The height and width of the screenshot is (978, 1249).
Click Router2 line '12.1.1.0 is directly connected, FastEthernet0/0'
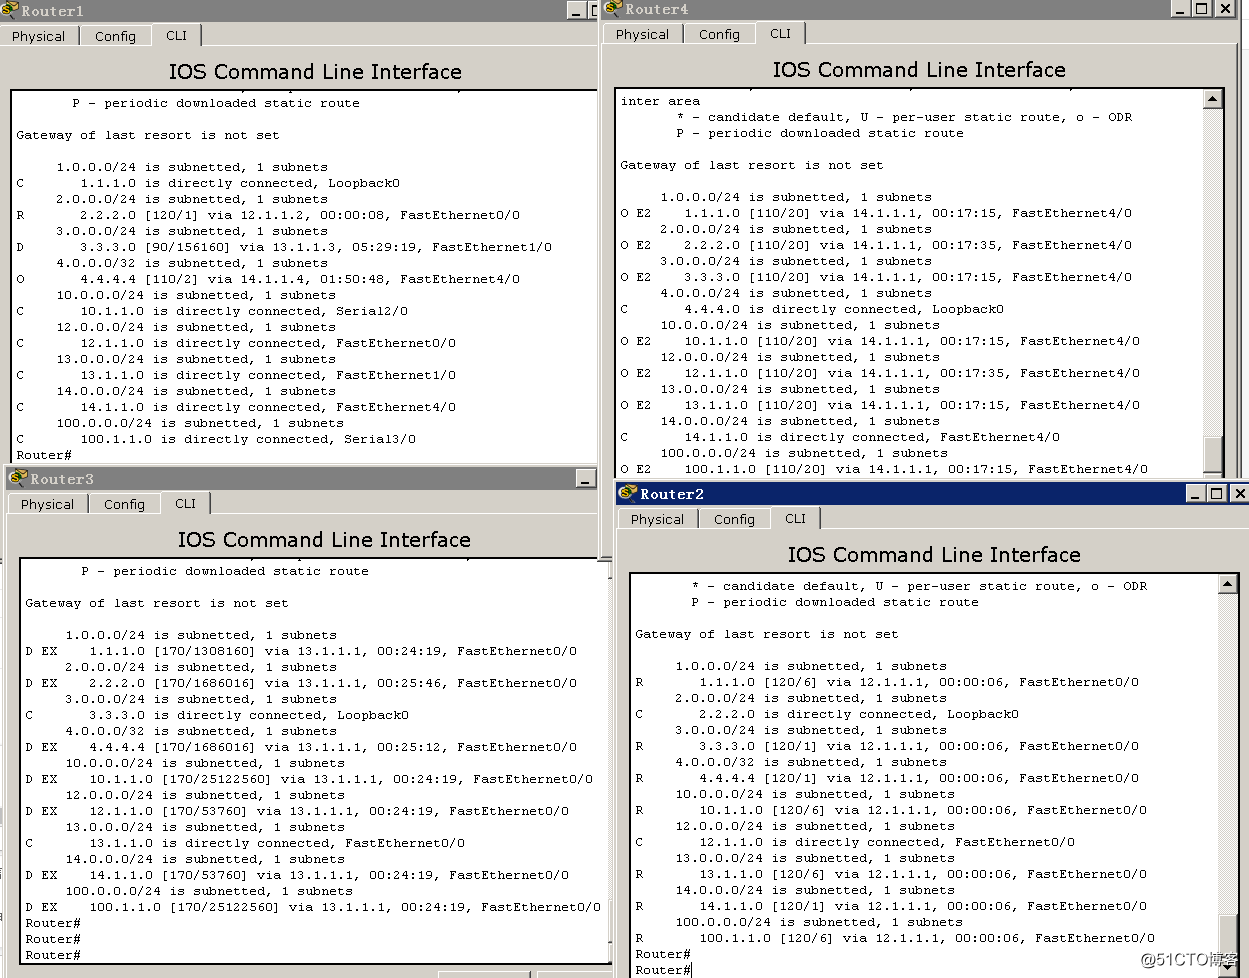point(887,842)
